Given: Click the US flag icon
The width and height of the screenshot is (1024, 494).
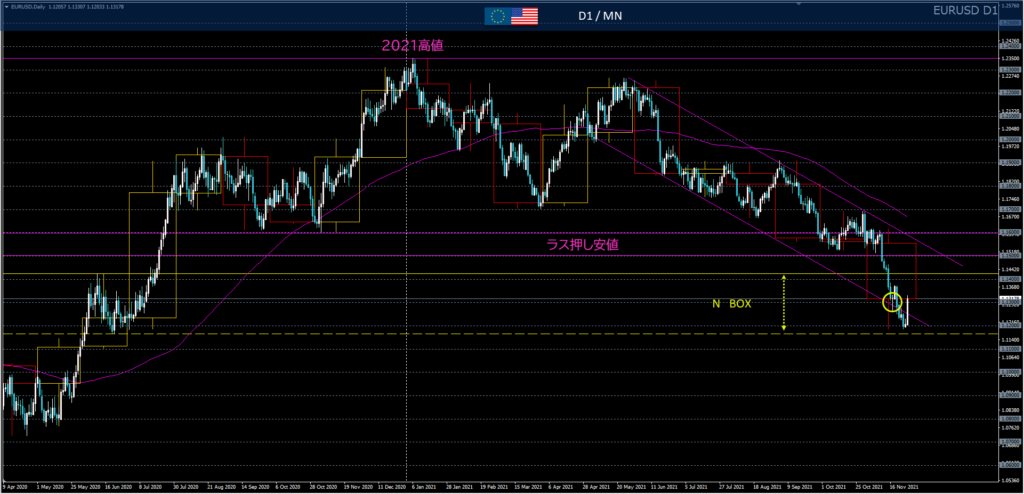Looking at the screenshot, I should (x=524, y=16).
